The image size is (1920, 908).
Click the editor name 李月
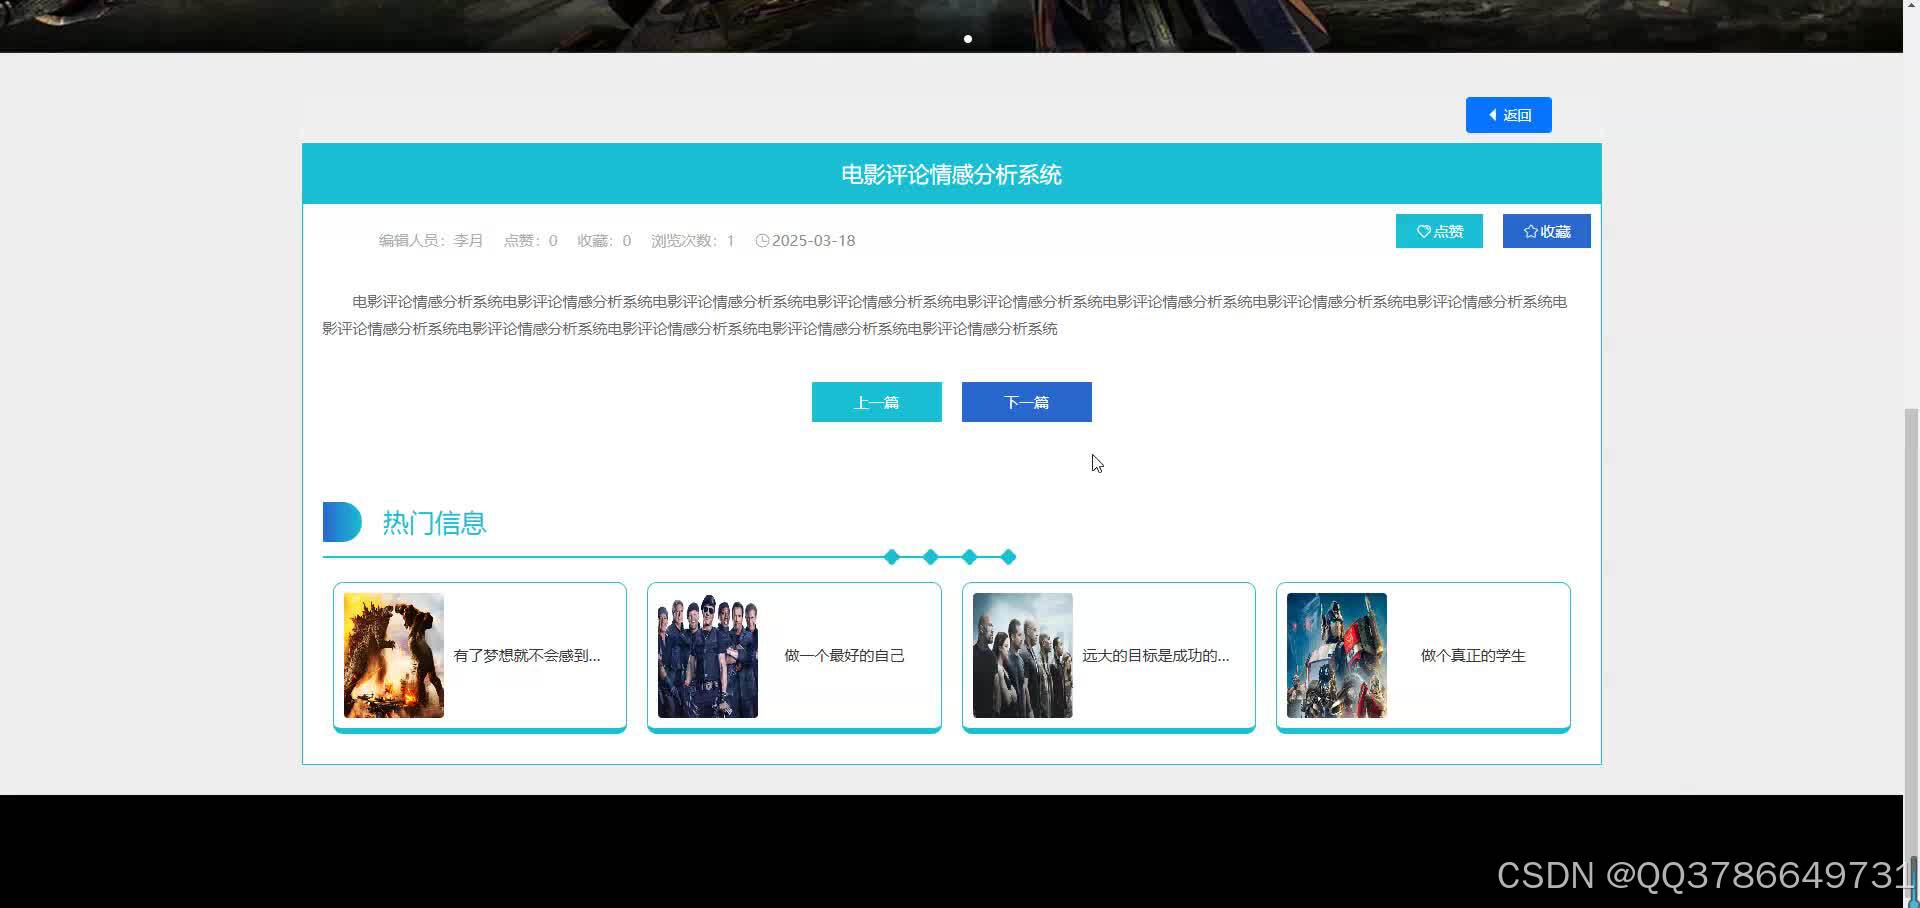(467, 240)
